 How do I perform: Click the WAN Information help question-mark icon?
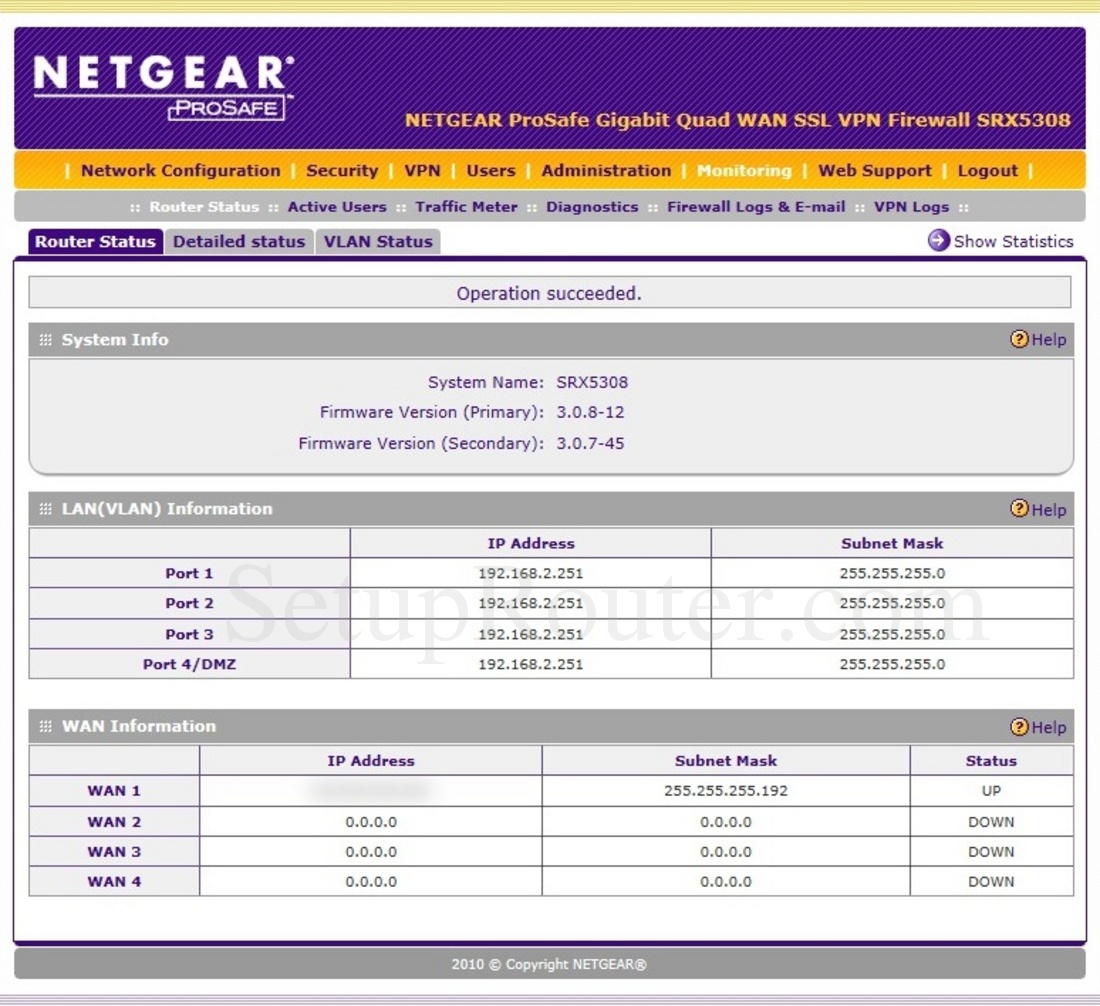pyautogui.click(x=1019, y=727)
